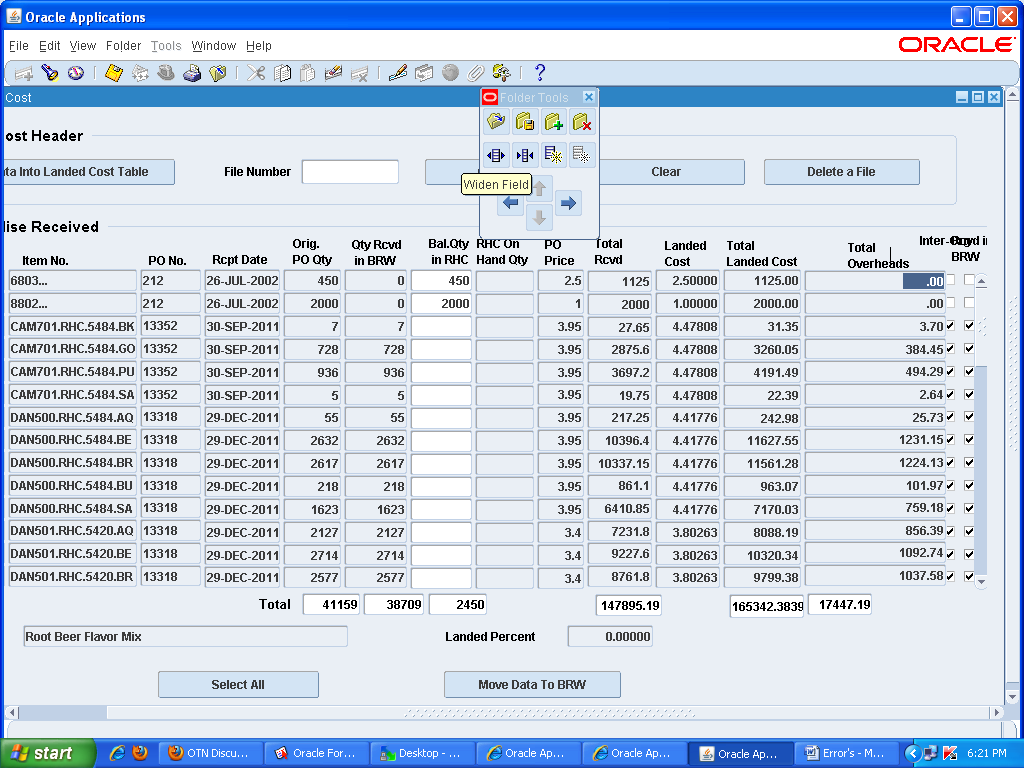Select item cell DAN500.RHC.5484.SA
The image size is (1024, 768).
click(72, 509)
